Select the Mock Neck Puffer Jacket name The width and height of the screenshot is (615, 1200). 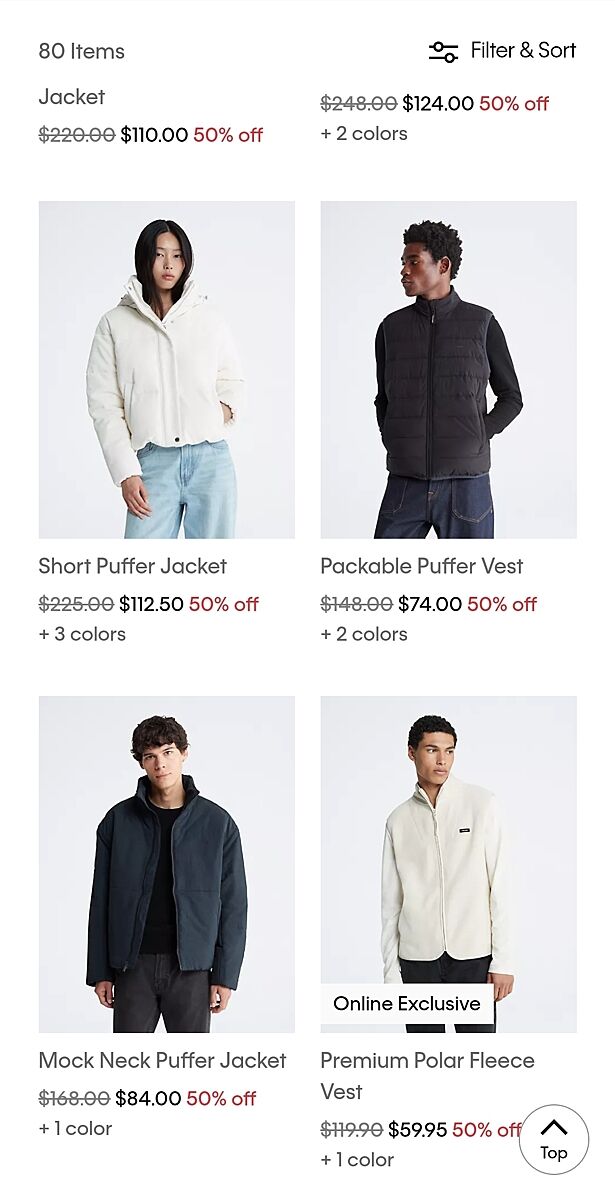click(163, 1060)
